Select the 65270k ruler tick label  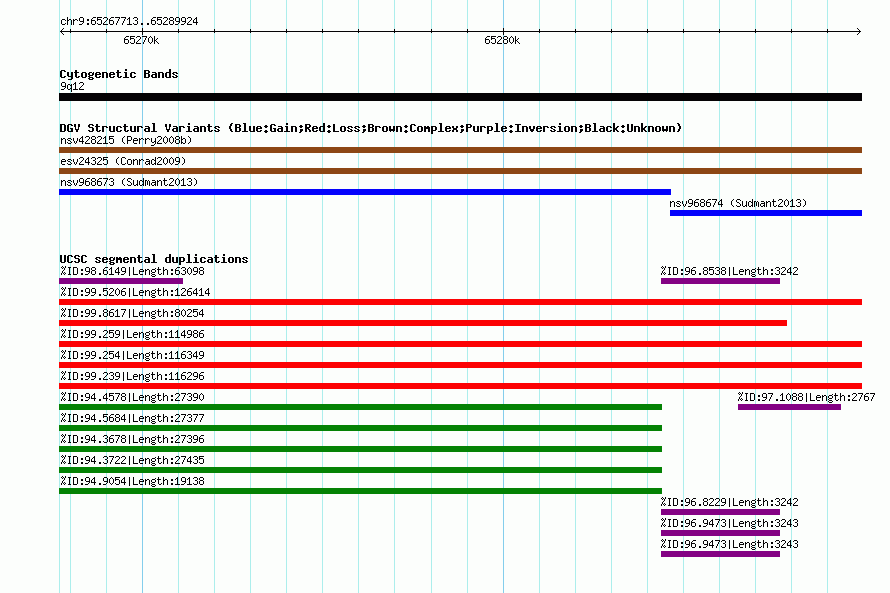[141, 40]
